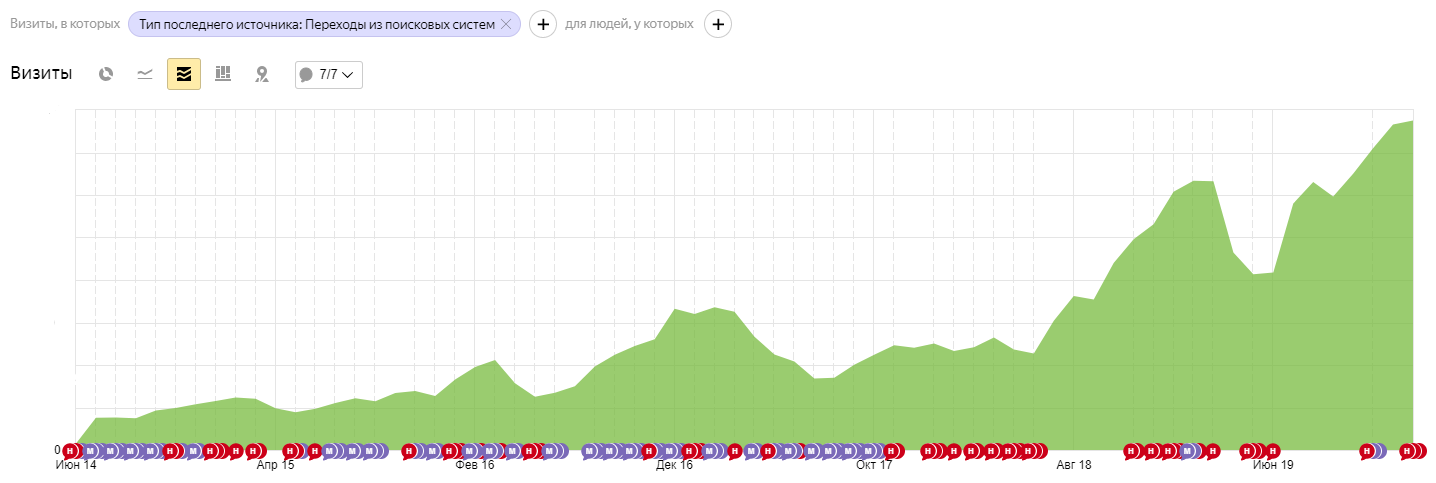Screen dimensions: 1436x483
Task: Remove the 'Переходы из поисковых систем' filter
Action: 506,24
